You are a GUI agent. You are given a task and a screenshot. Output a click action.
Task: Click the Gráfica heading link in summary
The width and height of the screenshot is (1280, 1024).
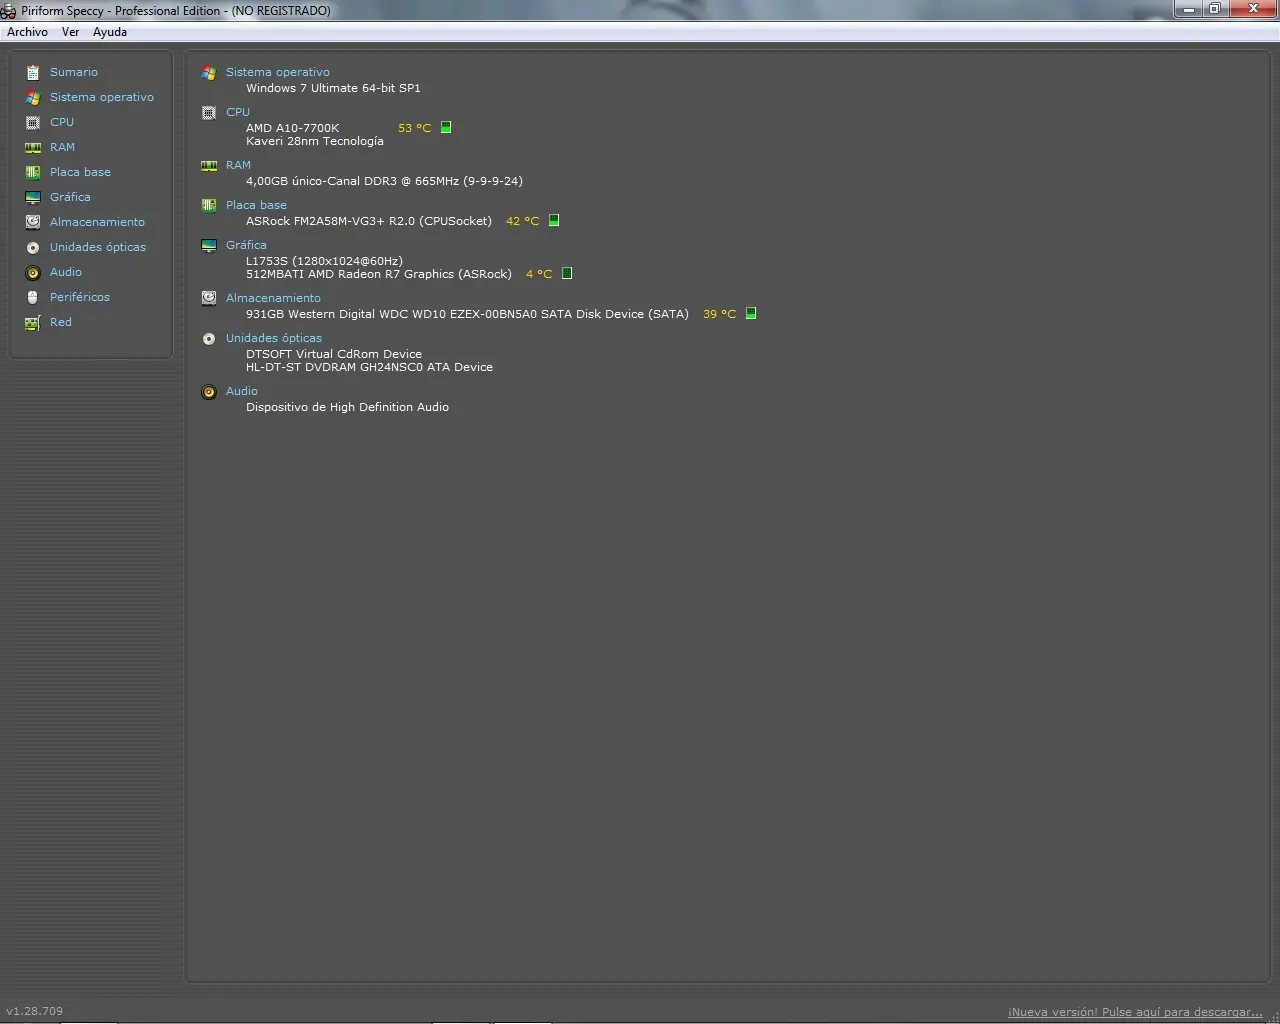pos(246,245)
